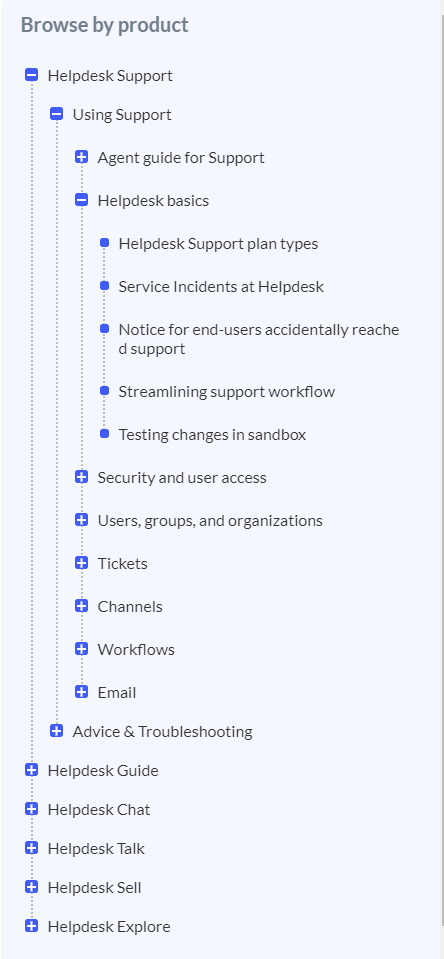
Task: Expand Email using its plus icon
Action: (81, 692)
